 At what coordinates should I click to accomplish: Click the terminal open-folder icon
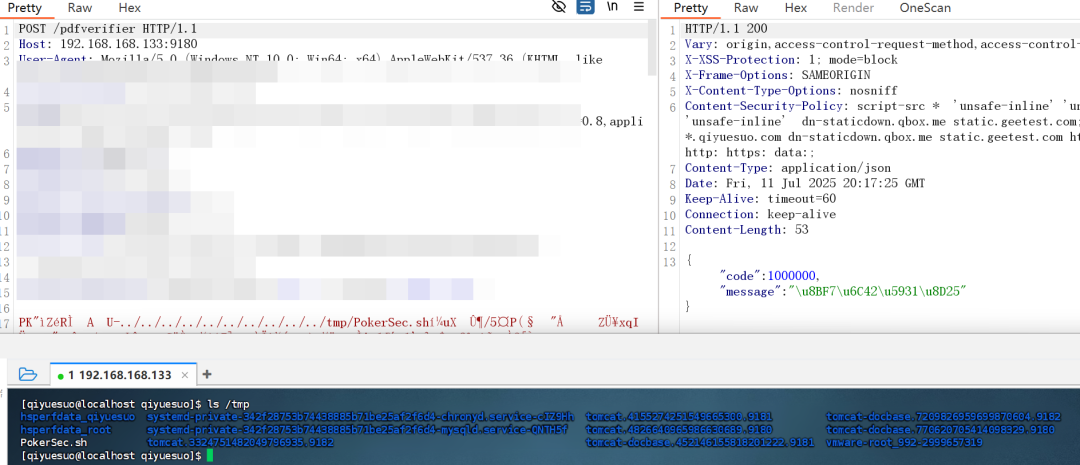click(x=28, y=374)
